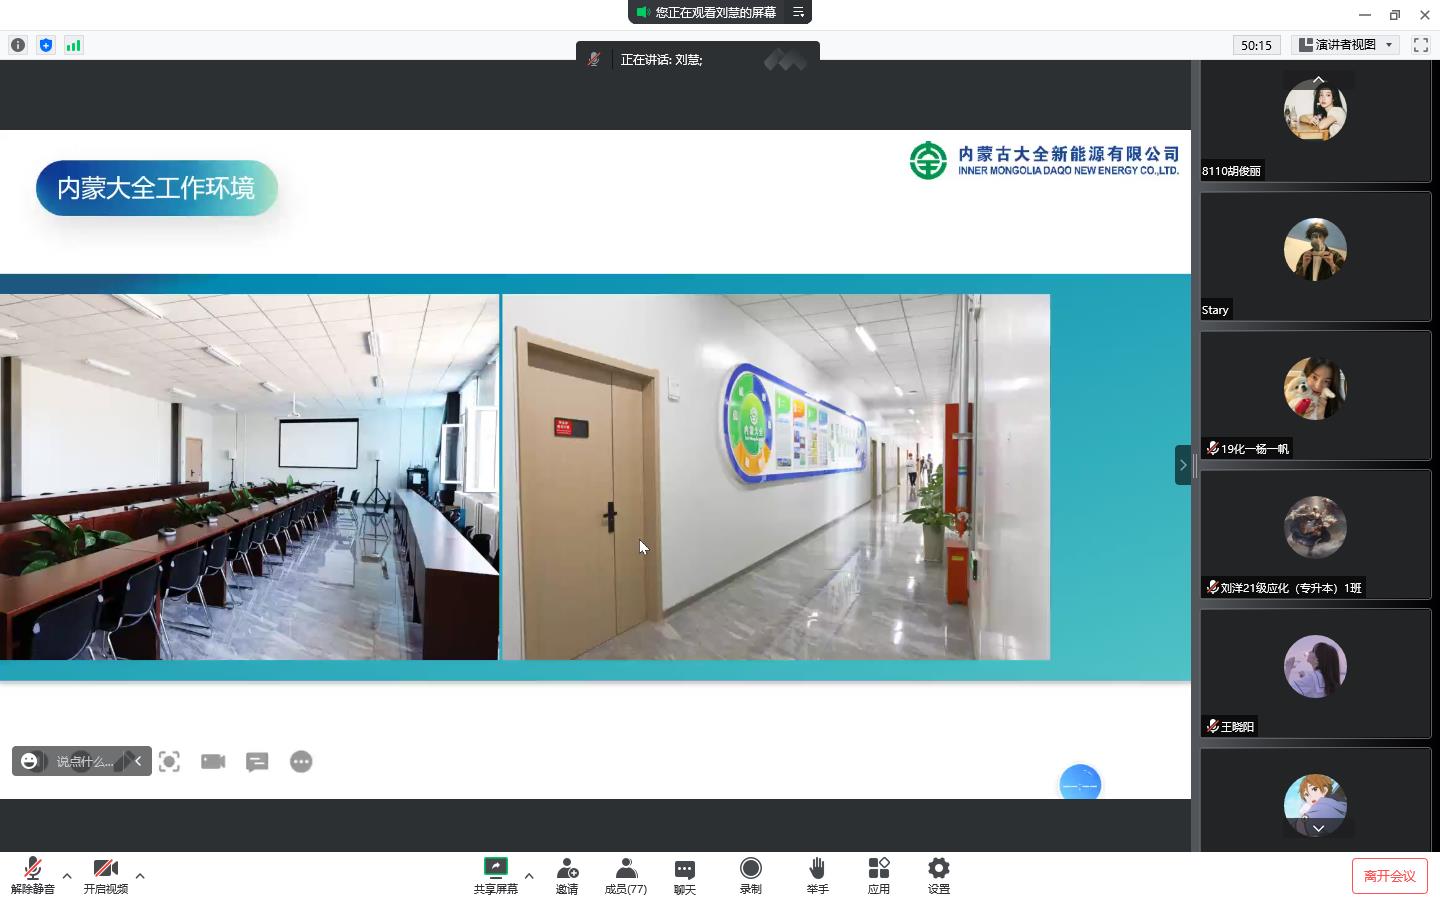
Task: Raise hand with 举手 button
Action: click(x=817, y=875)
